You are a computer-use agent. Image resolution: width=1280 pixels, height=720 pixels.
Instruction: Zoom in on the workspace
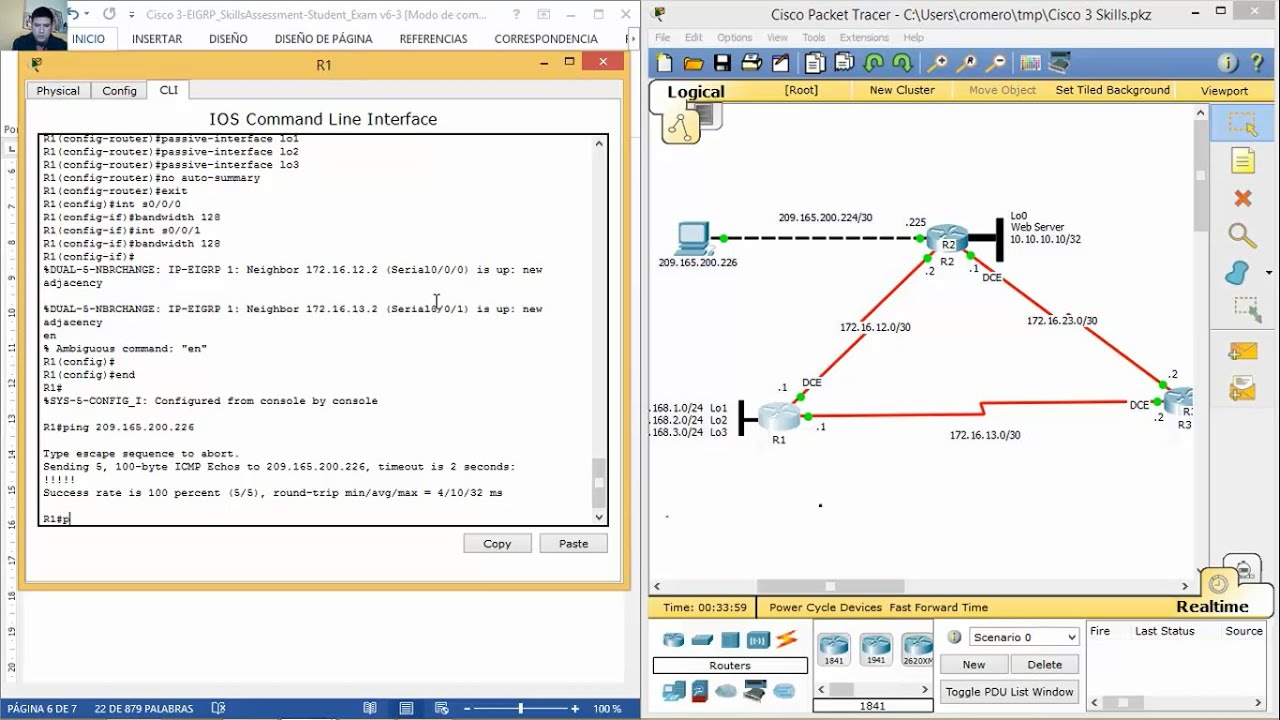tap(937, 64)
